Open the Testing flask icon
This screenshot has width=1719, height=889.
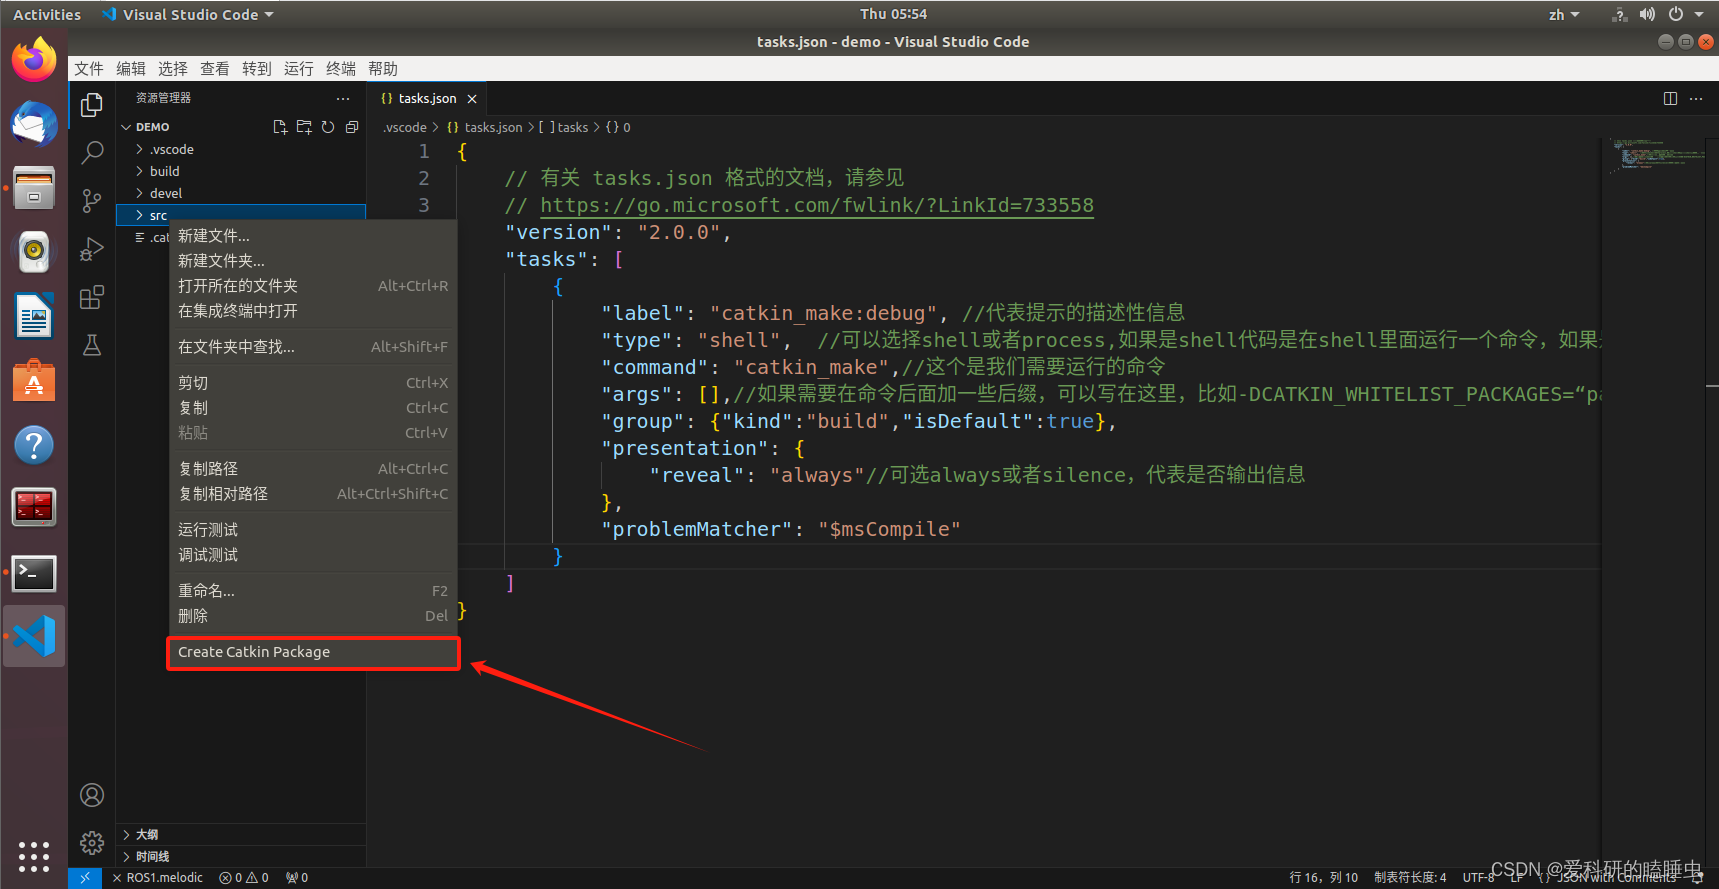(x=92, y=345)
